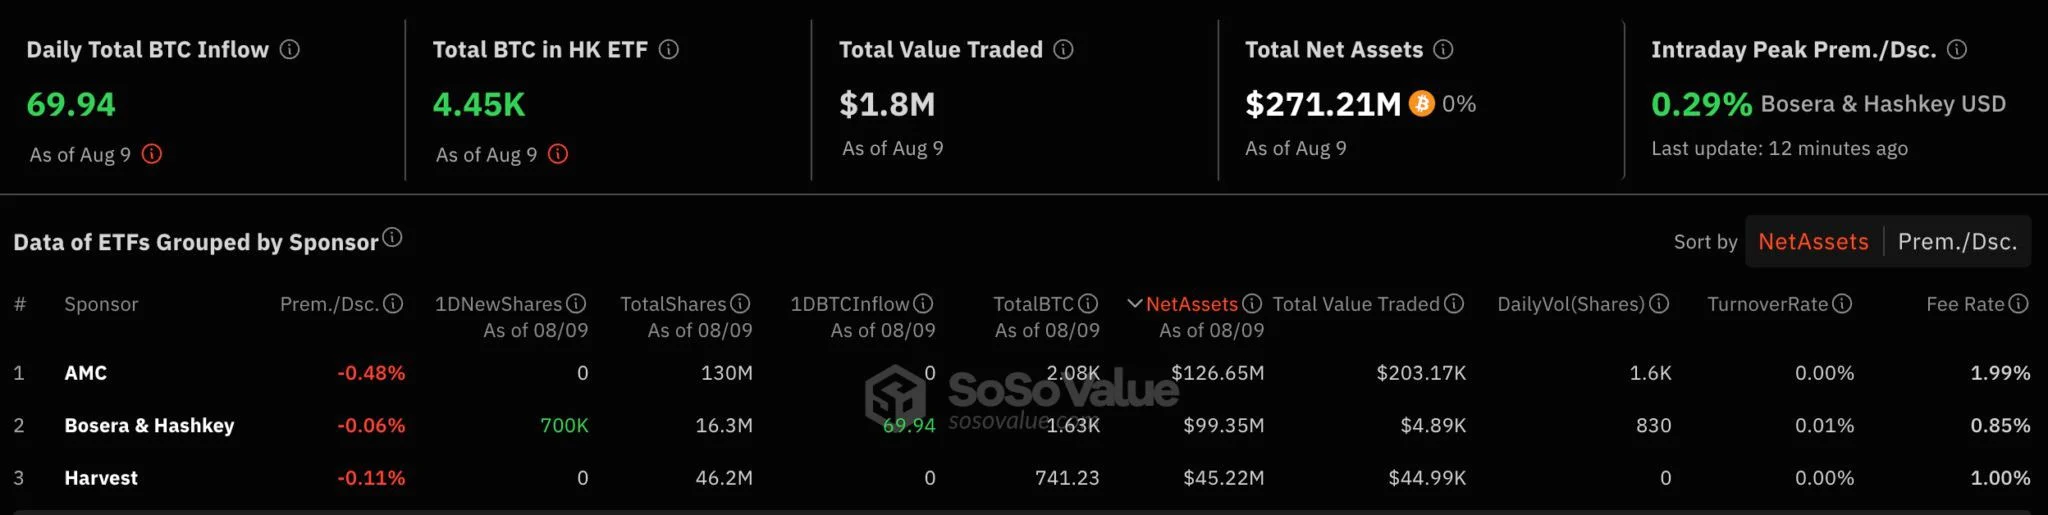This screenshot has height=515, width=2048.
Task: Click the sort arrow on NetAssets column
Action: click(x=1134, y=303)
